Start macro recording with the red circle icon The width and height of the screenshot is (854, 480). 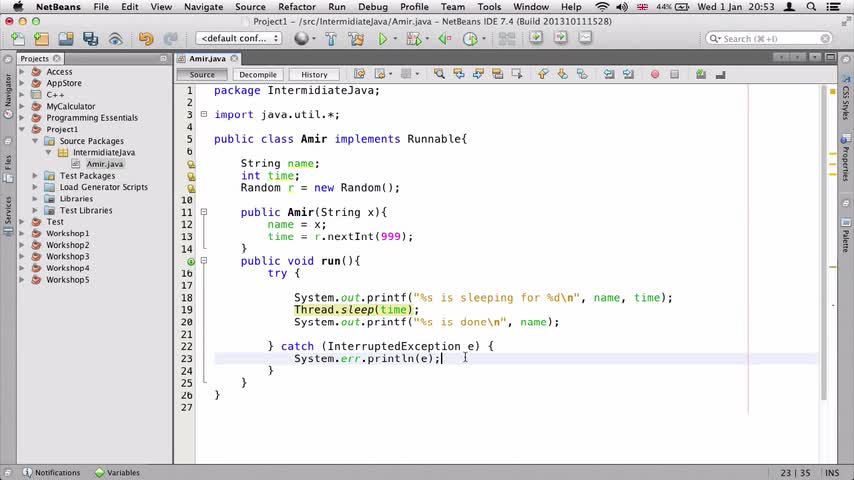(655, 74)
